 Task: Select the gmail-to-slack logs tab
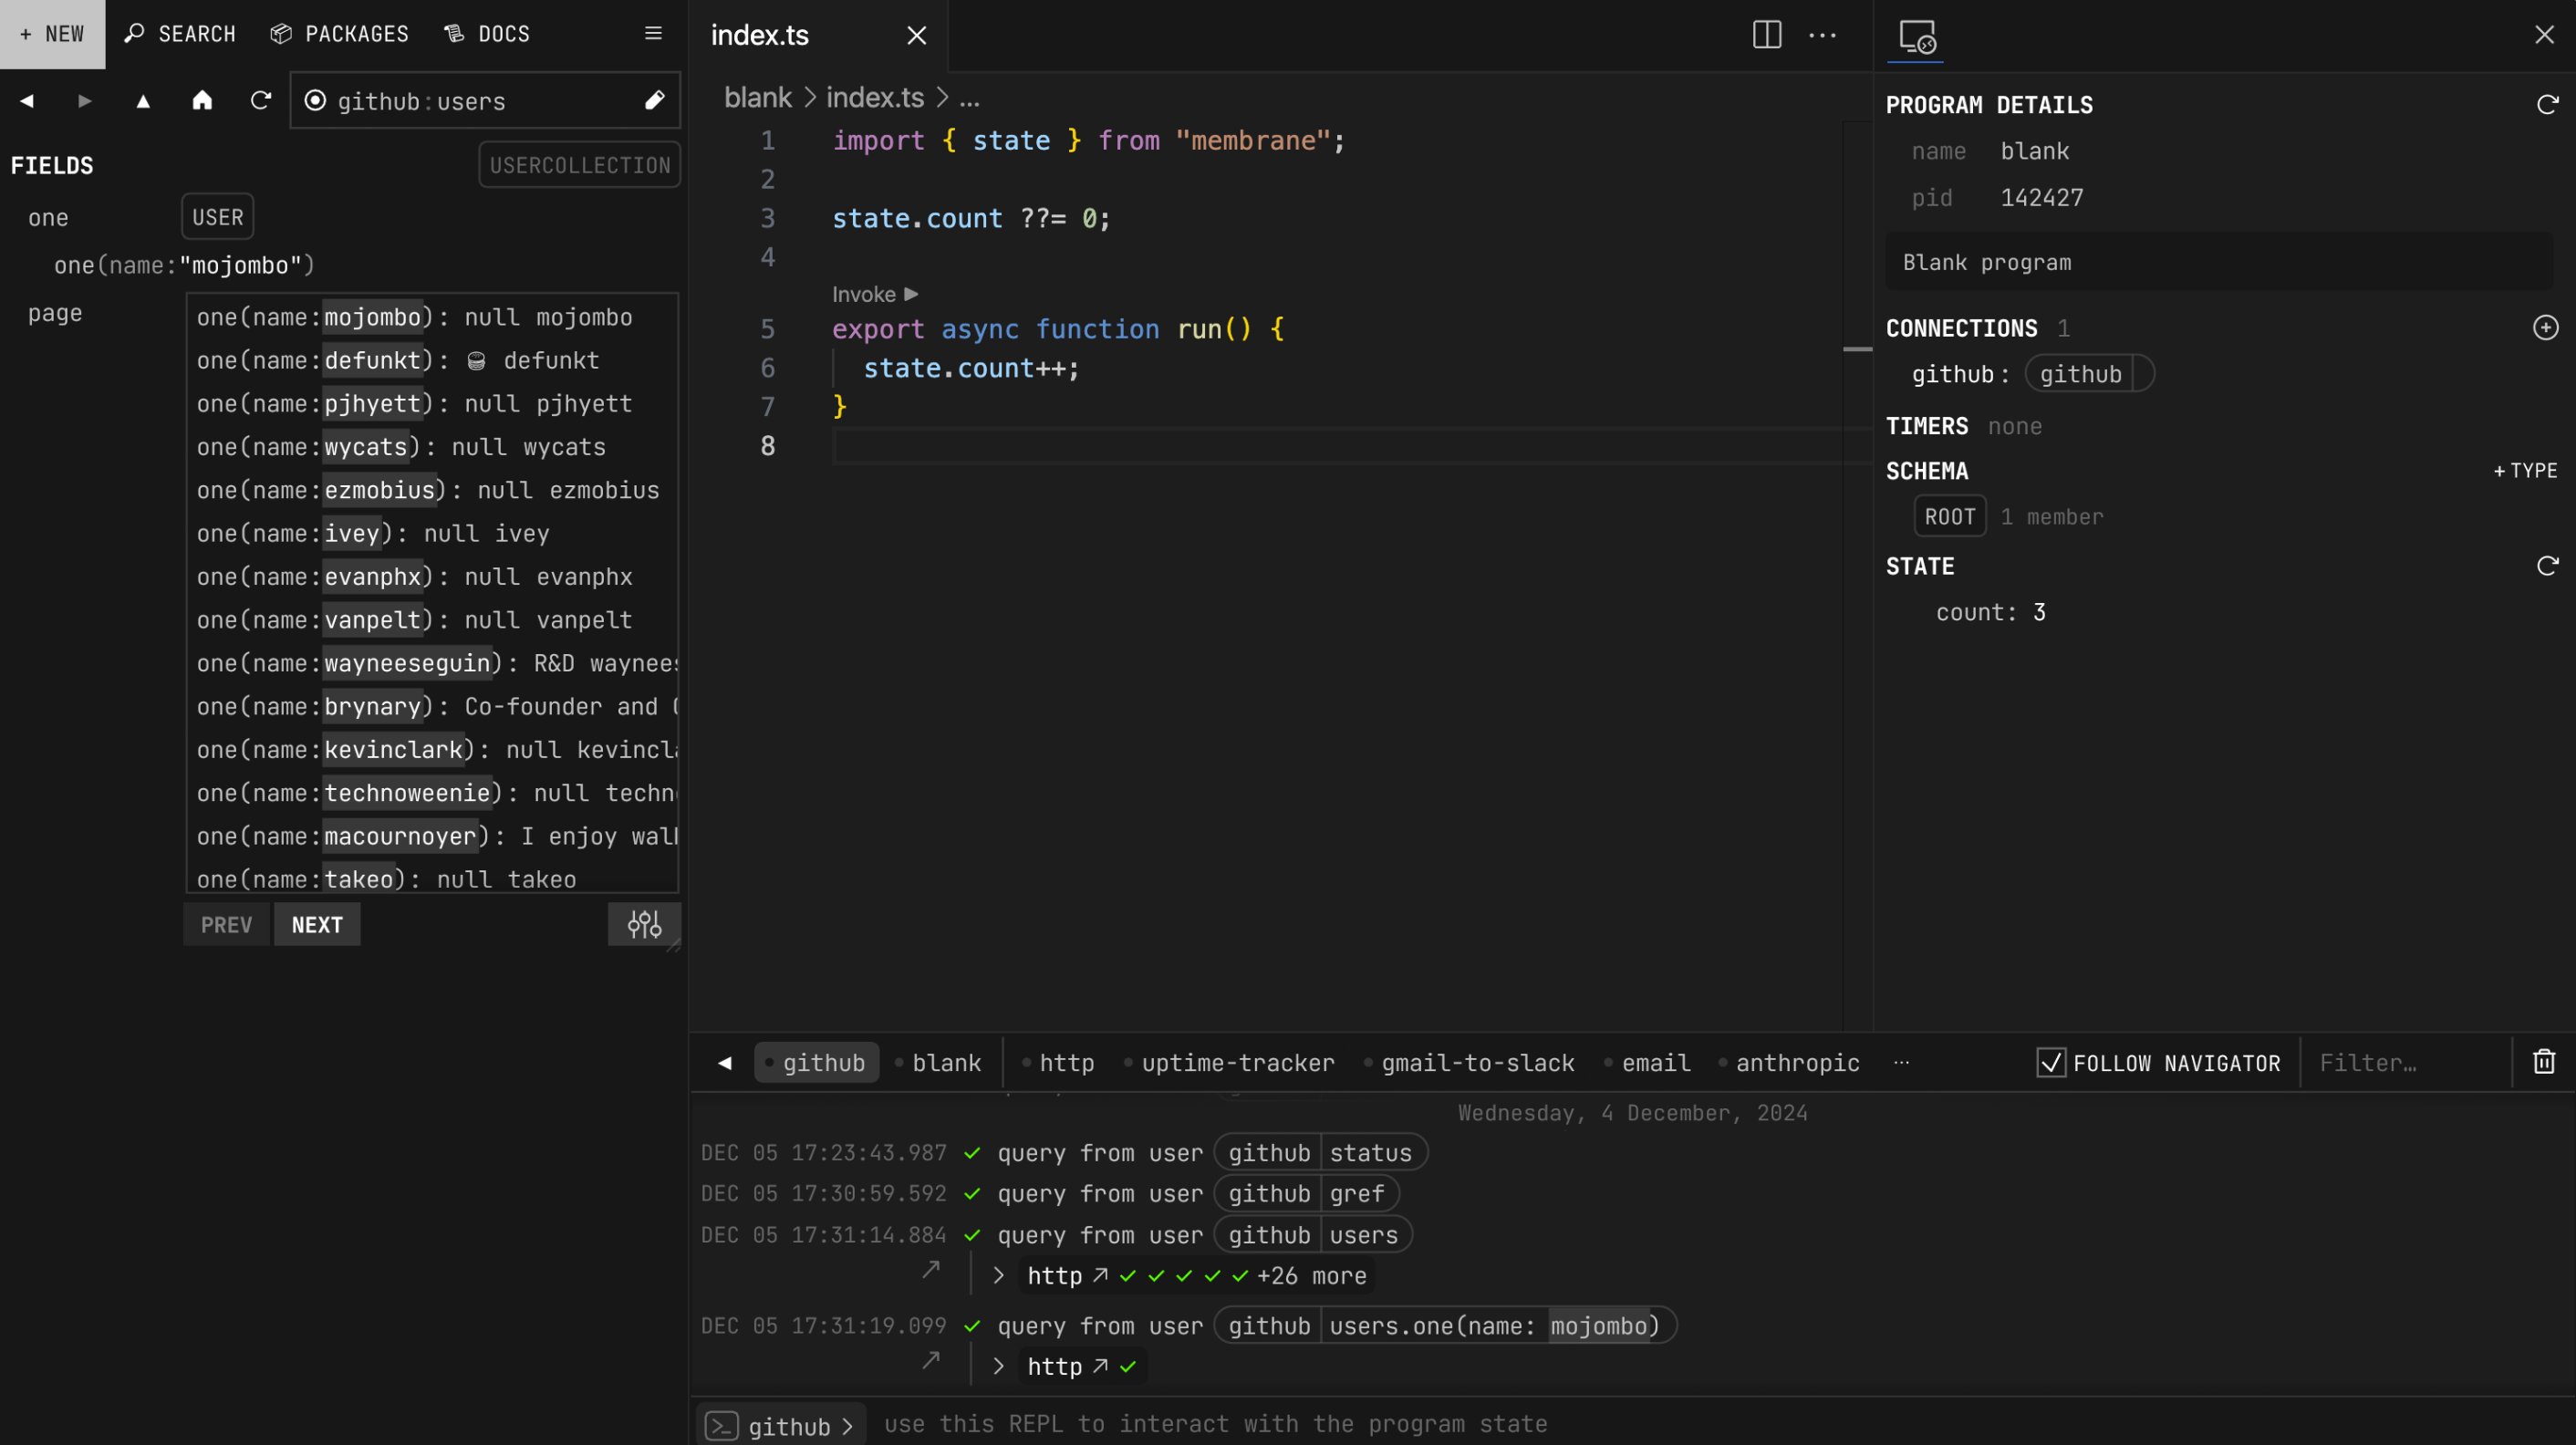(x=1470, y=1063)
